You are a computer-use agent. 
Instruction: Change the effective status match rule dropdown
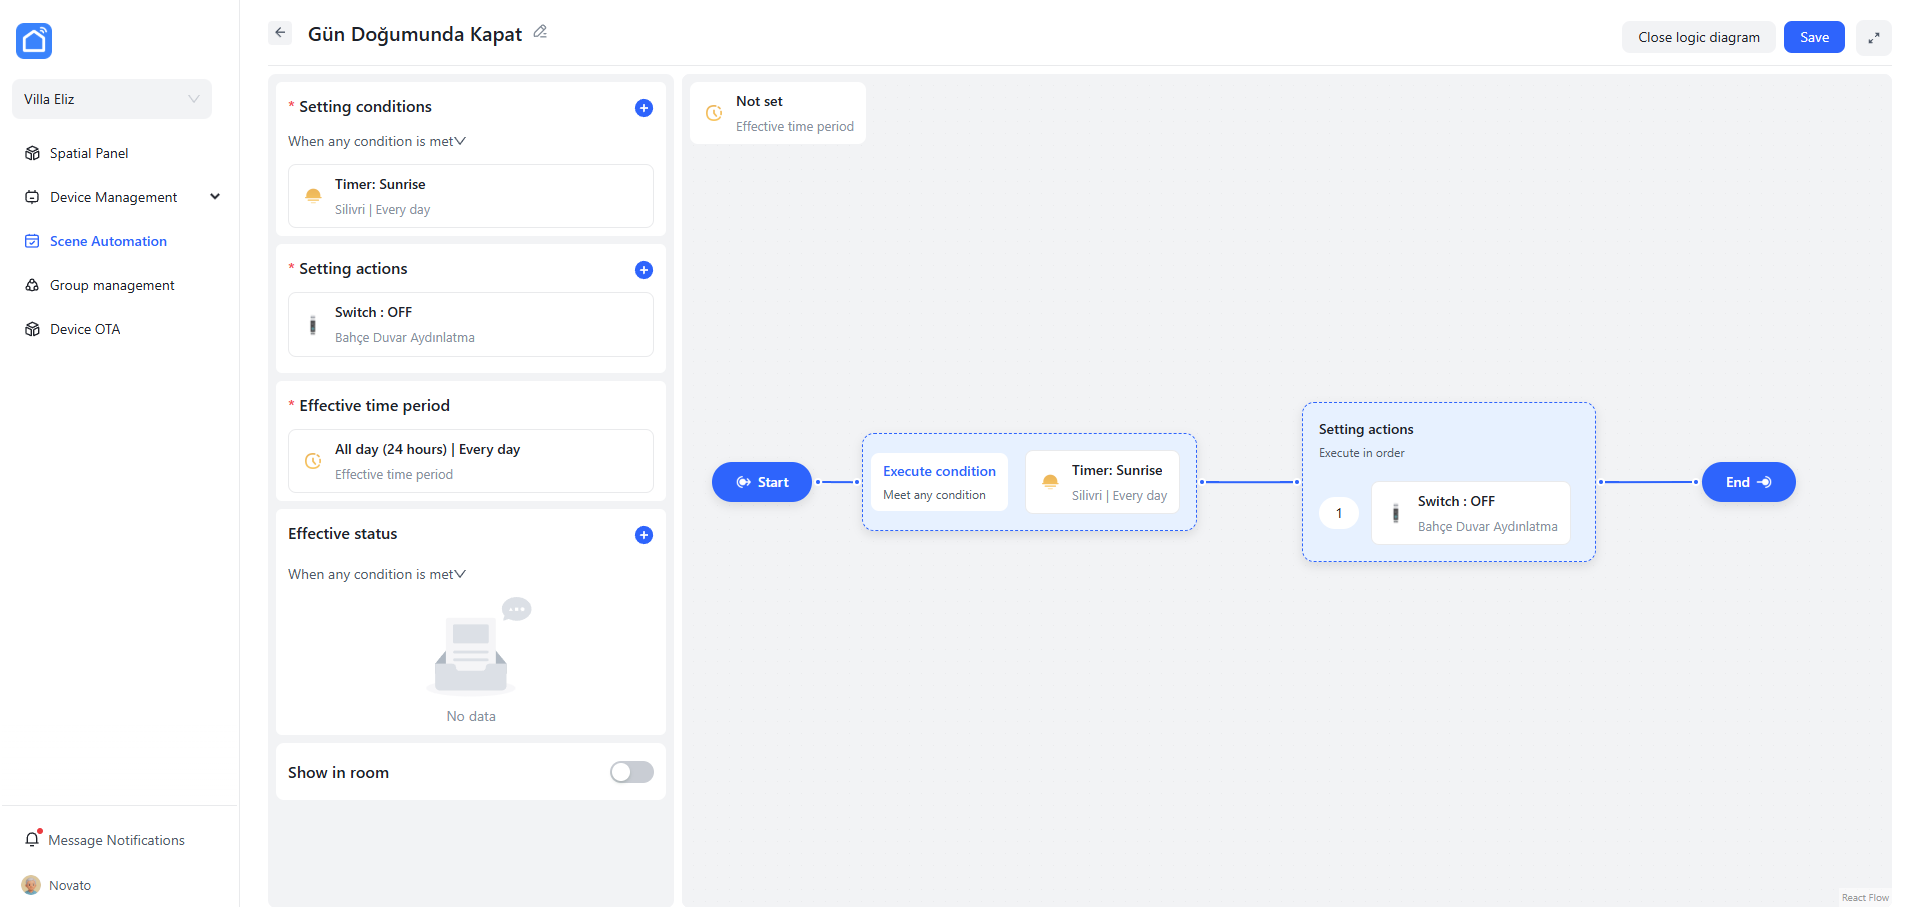[x=377, y=575]
